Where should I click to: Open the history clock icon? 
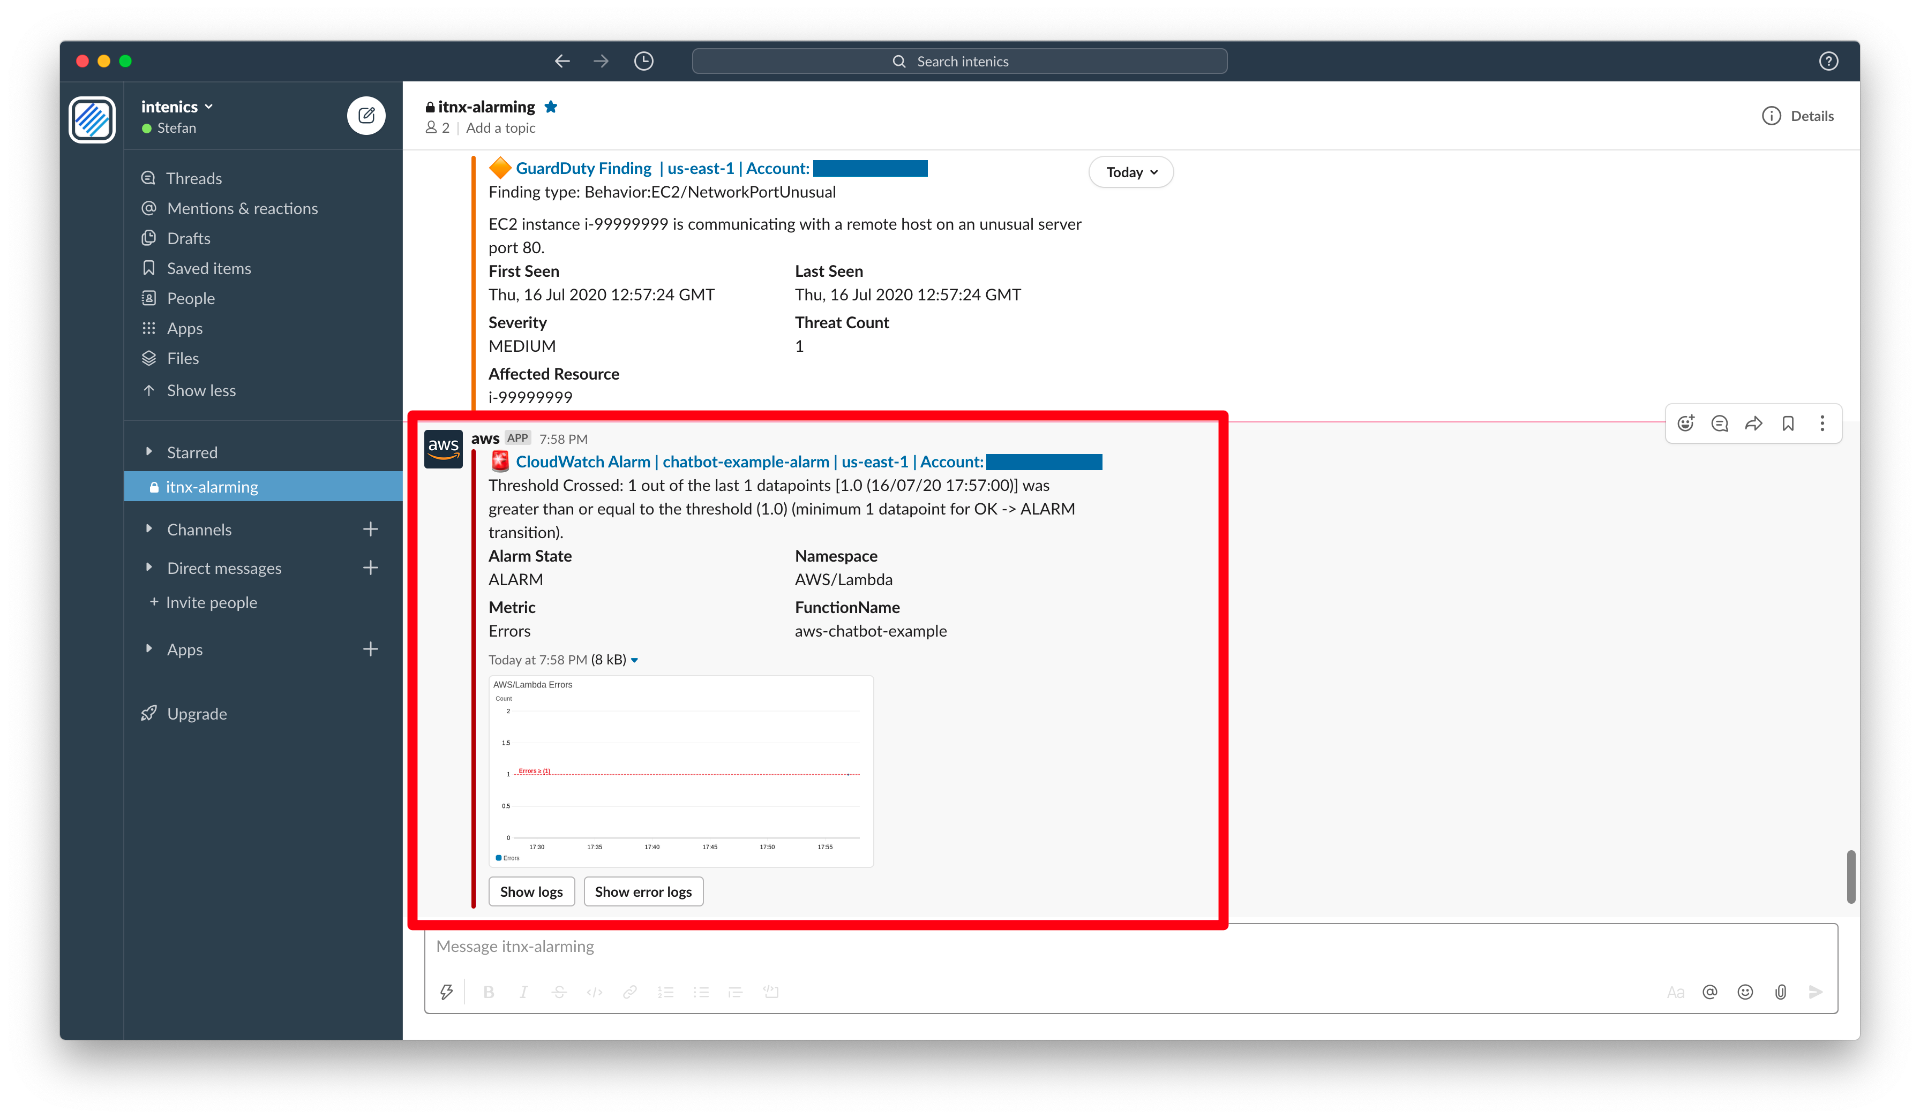pos(644,61)
